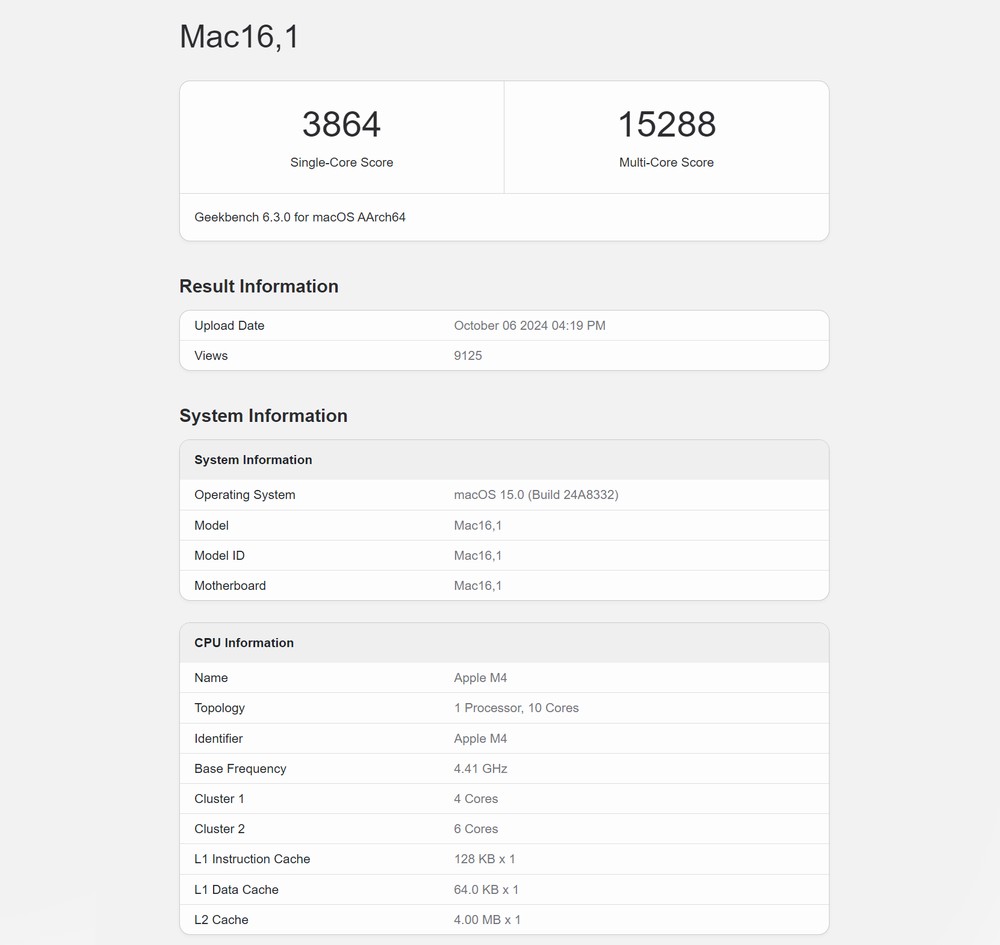The height and width of the screenshot is (945, 1000).
Task: Select 1 Processor, 10 Cores value
Action: pyautogui.click(x=517, y=708)
